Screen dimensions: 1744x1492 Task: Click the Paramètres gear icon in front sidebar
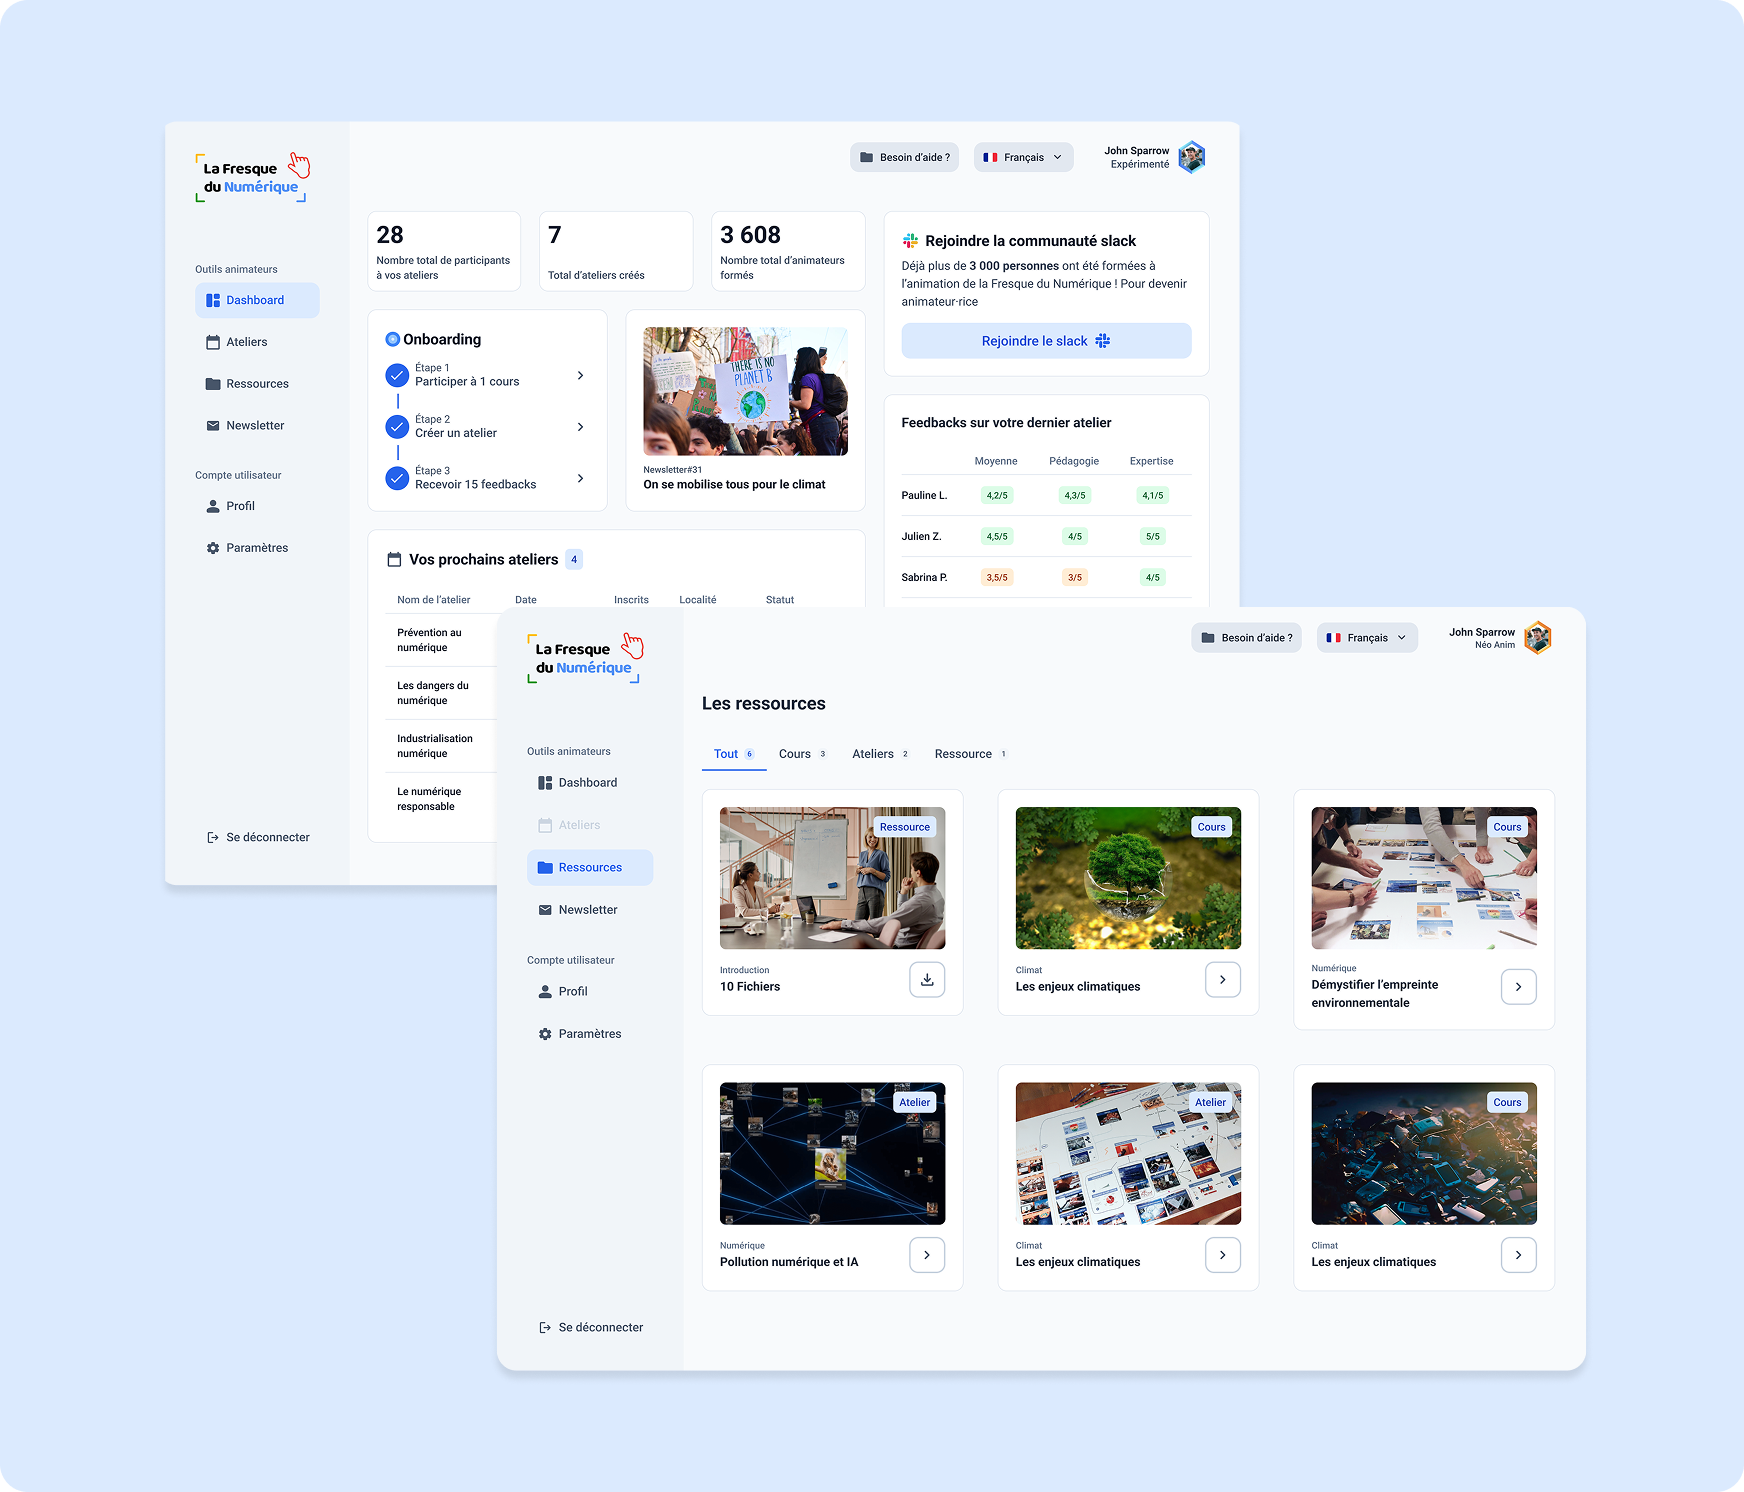(x=545, y=1034)
